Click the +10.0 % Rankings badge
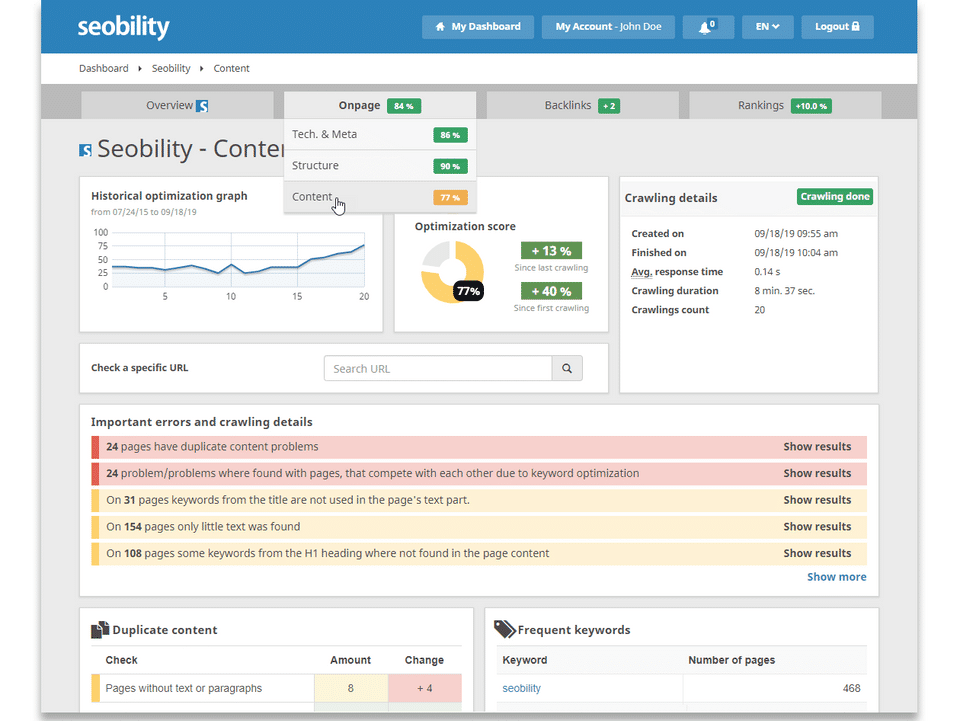Image resolution: width=960 pixels, height=721 pixels. [811, 106]
